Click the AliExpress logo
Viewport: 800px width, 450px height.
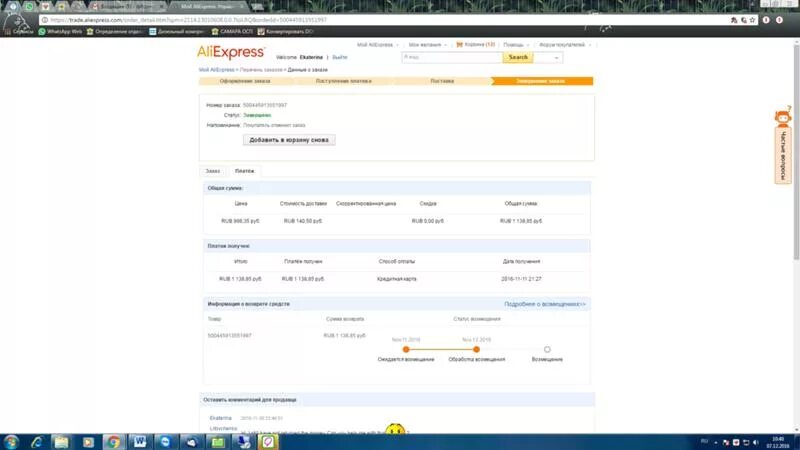tap(231, 53)
